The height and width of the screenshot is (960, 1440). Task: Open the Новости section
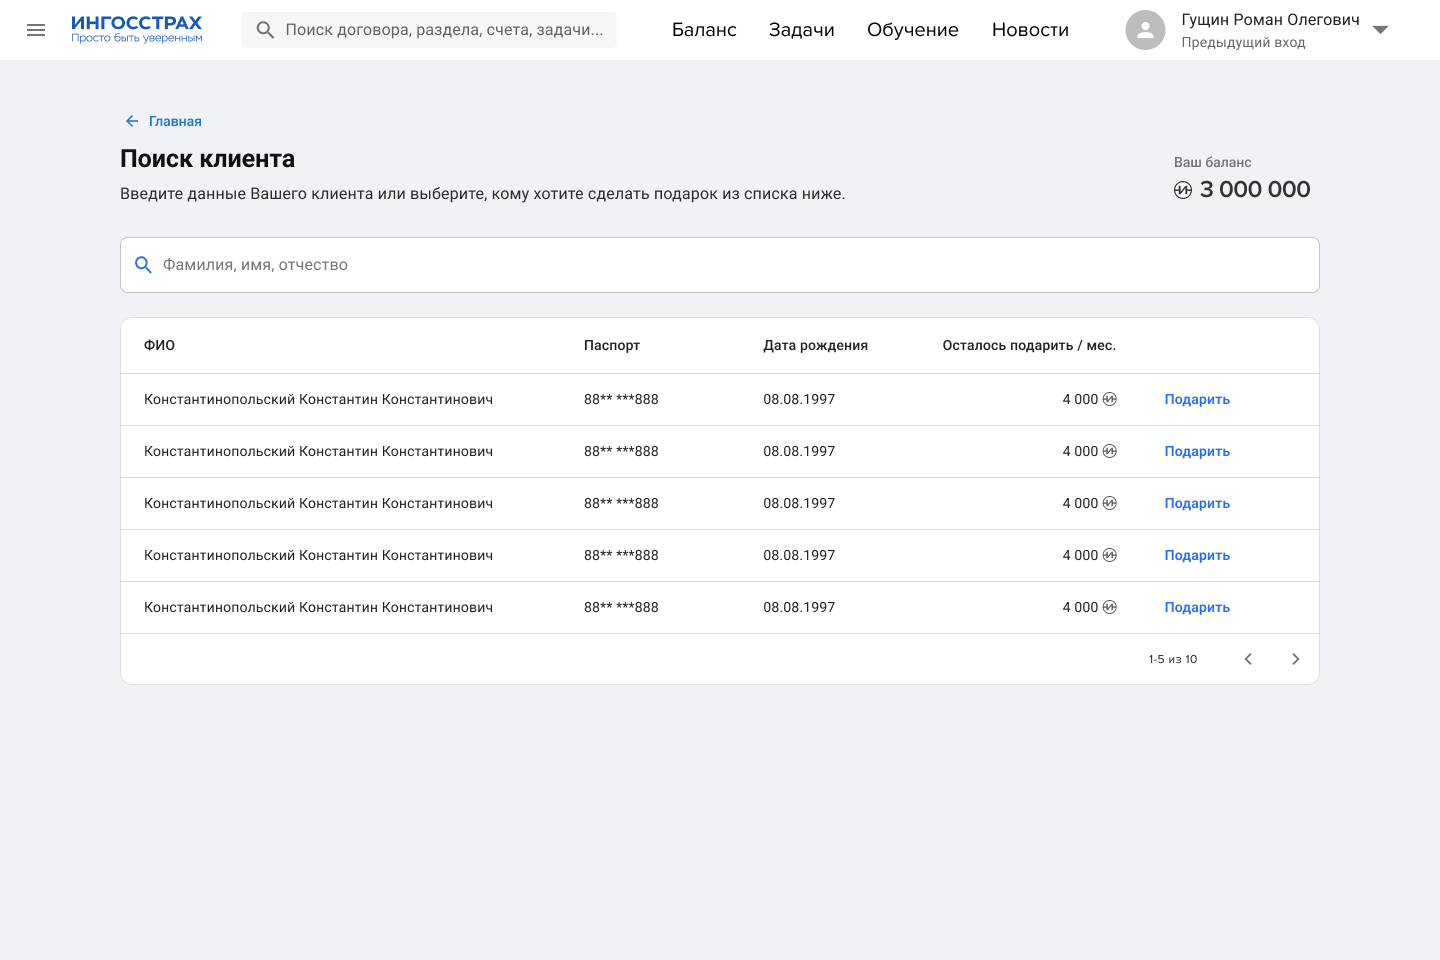click(1030, 30)
